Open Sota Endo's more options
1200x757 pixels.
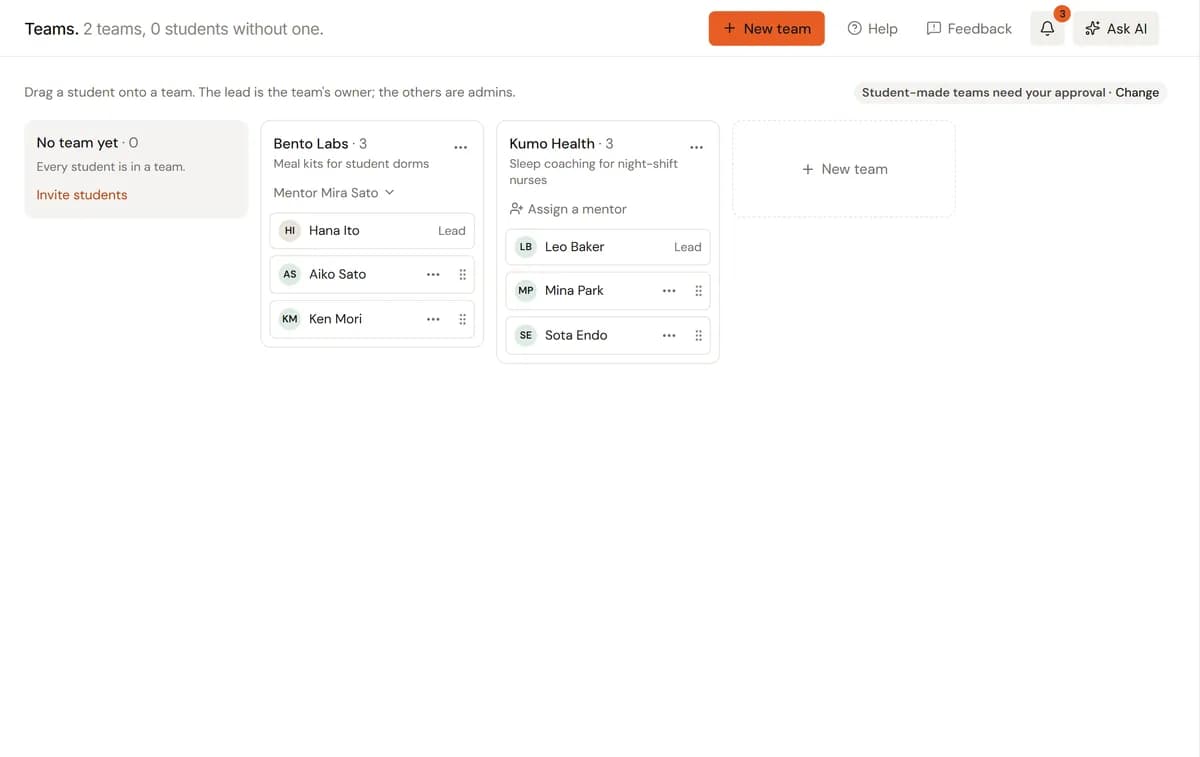669,335
